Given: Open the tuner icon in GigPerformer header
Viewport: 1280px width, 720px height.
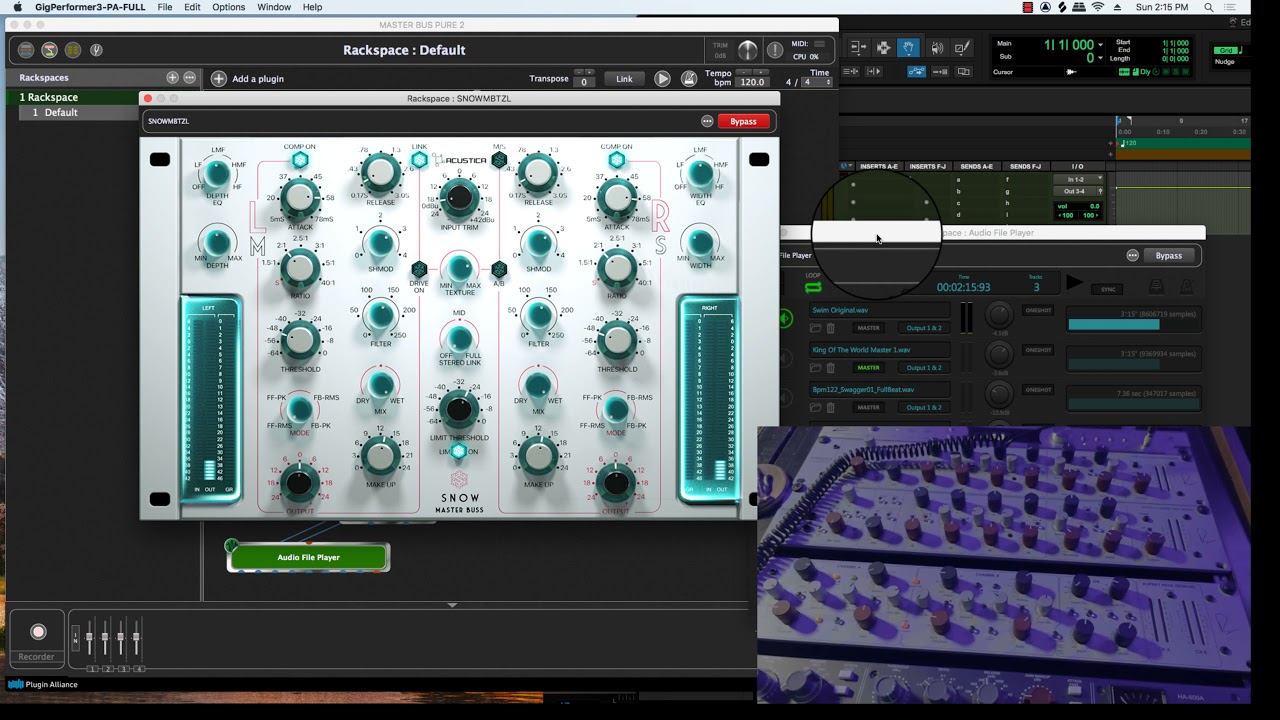Looking at the screenshot, I should (96, 50).
